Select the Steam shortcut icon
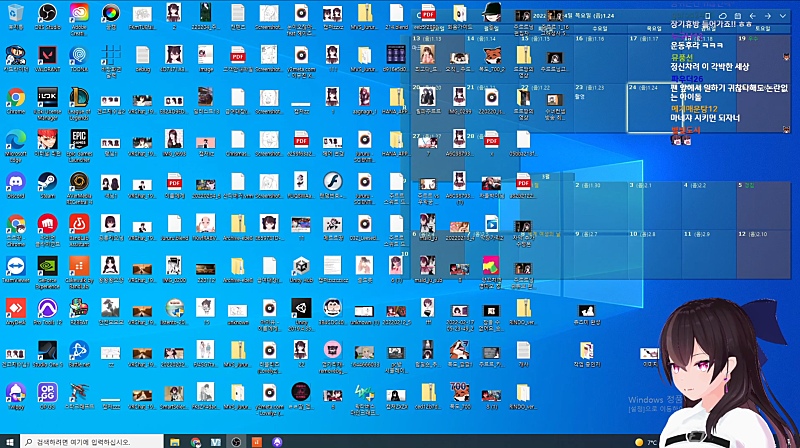The image size is (800, 448). [x=47, y=185]
